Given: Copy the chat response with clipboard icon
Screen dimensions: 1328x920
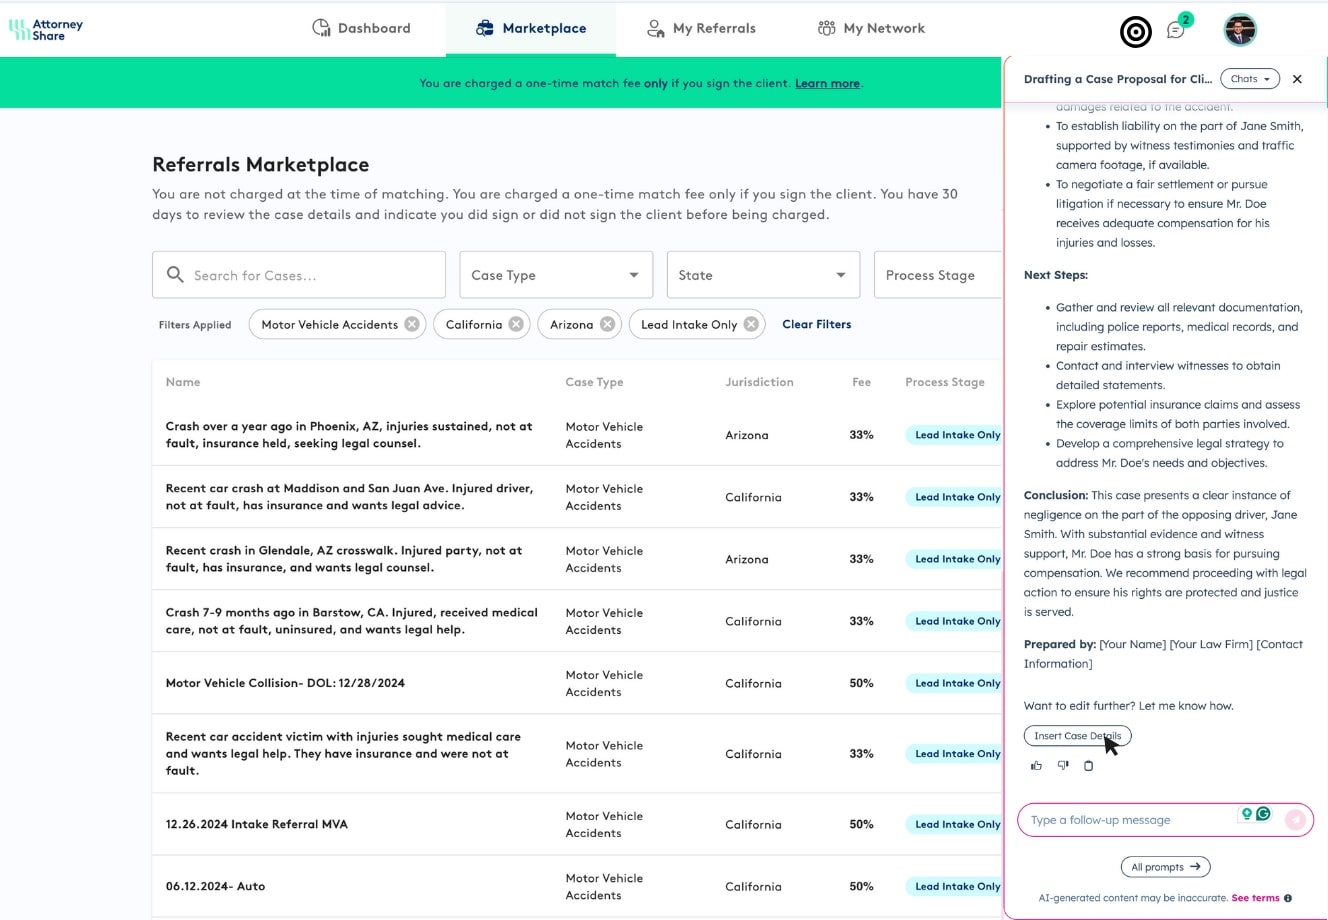Looking at the screenshot, I should pos(1089,766).
